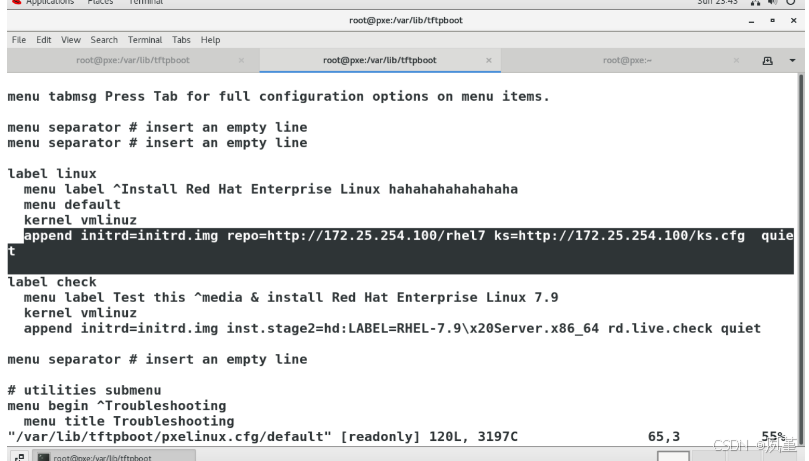Click the 'menu tabmsg Press Tab' line

[278, 96]
